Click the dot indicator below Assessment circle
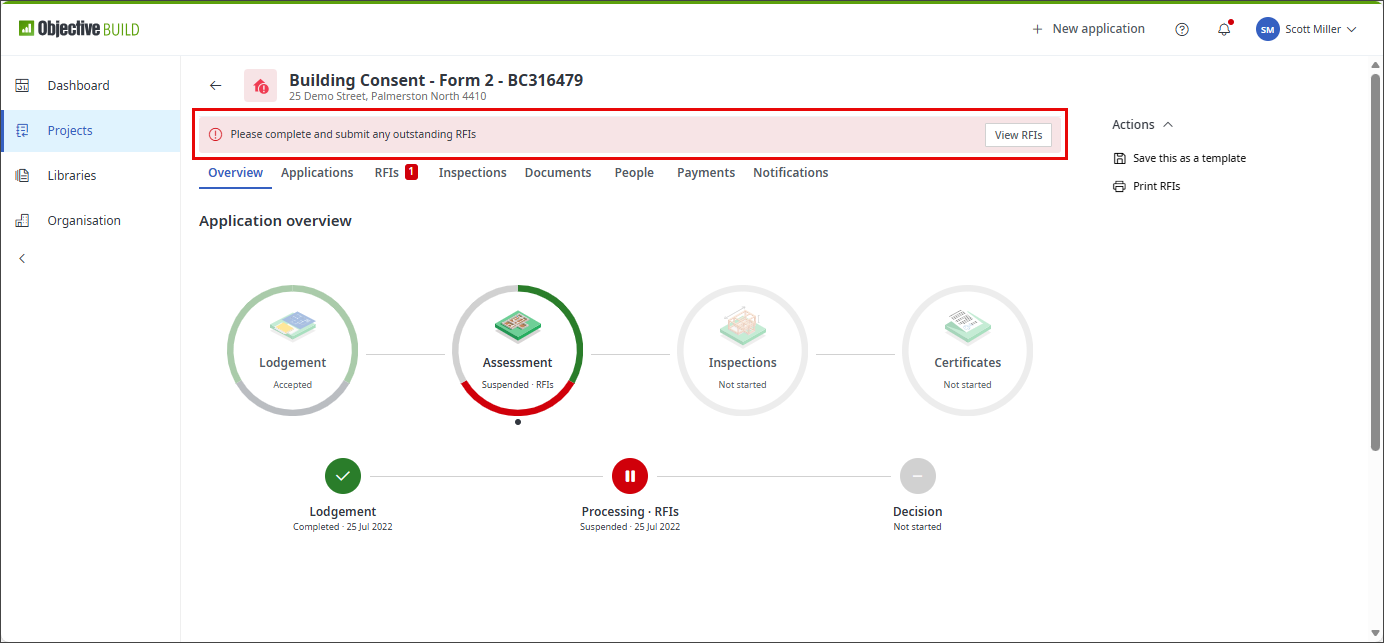Viewport: 1384px width, 643px height. (x=517, y=422)
